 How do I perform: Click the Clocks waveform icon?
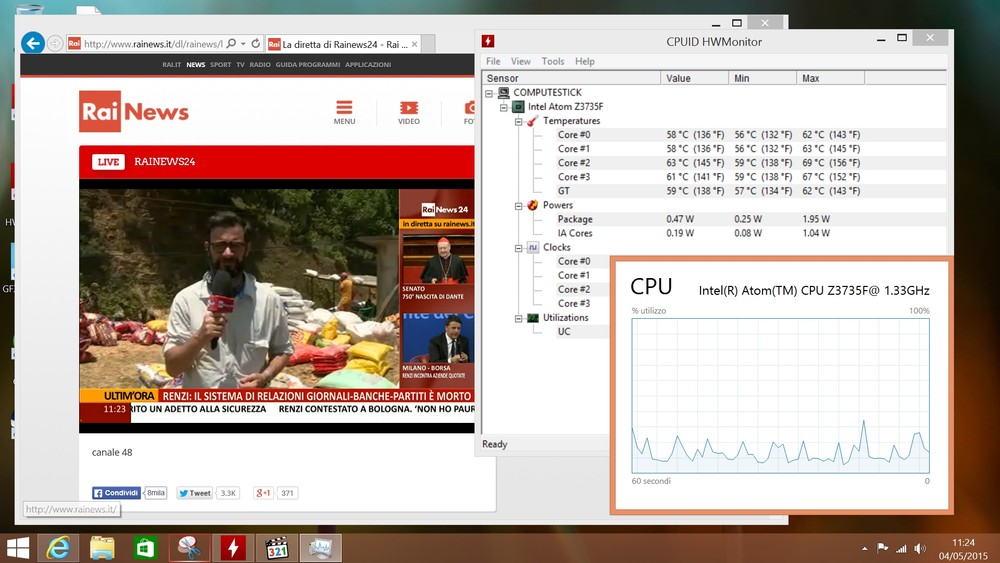(533, 247)
